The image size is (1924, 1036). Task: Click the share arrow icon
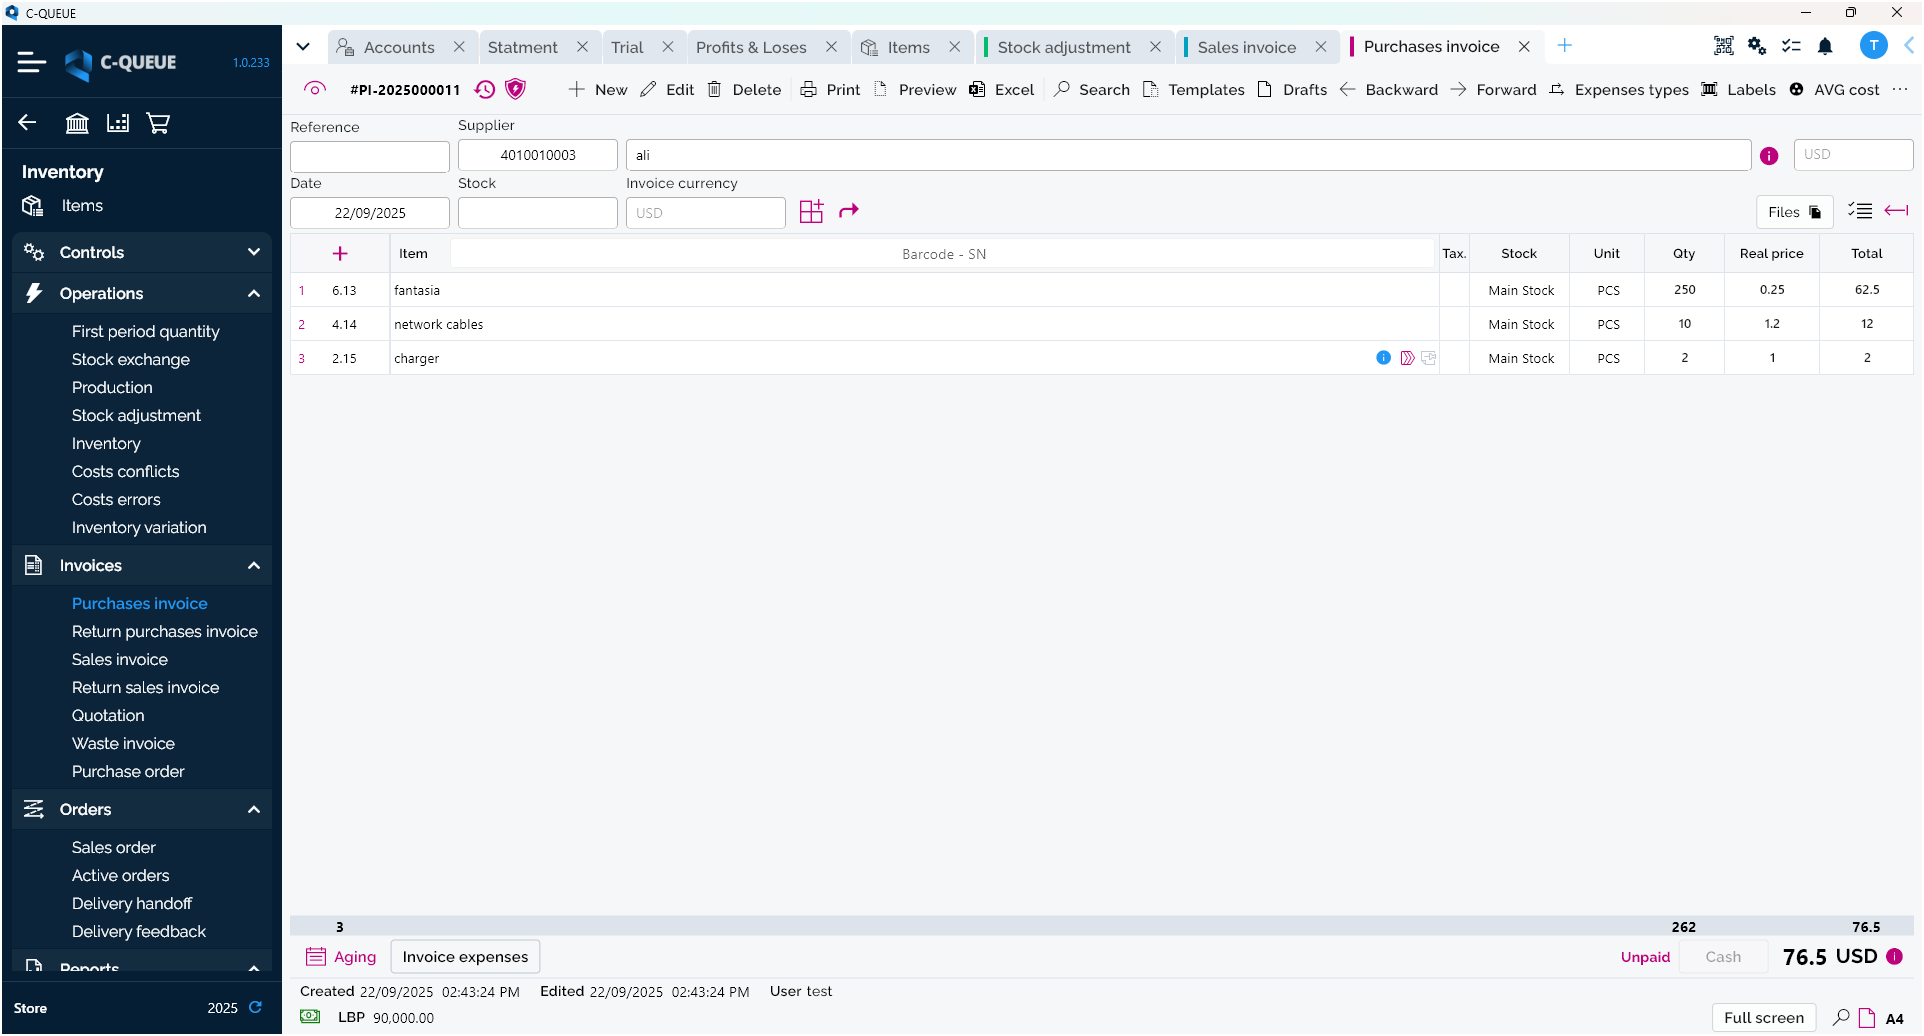[x=849, y=211]
